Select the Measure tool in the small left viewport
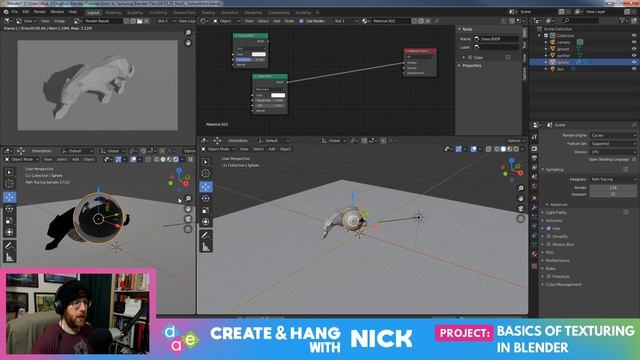This screenshot has width=640, height=360. 9,258
